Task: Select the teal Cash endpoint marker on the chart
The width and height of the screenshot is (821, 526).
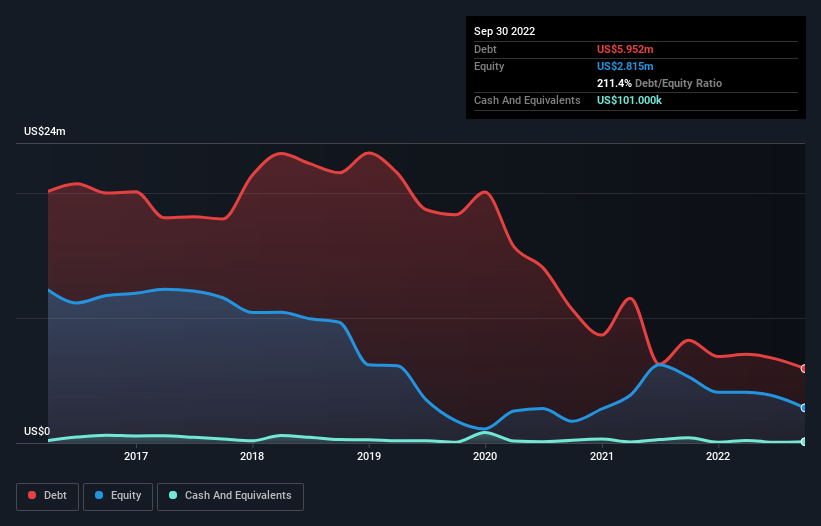Action: coord(804,442)
